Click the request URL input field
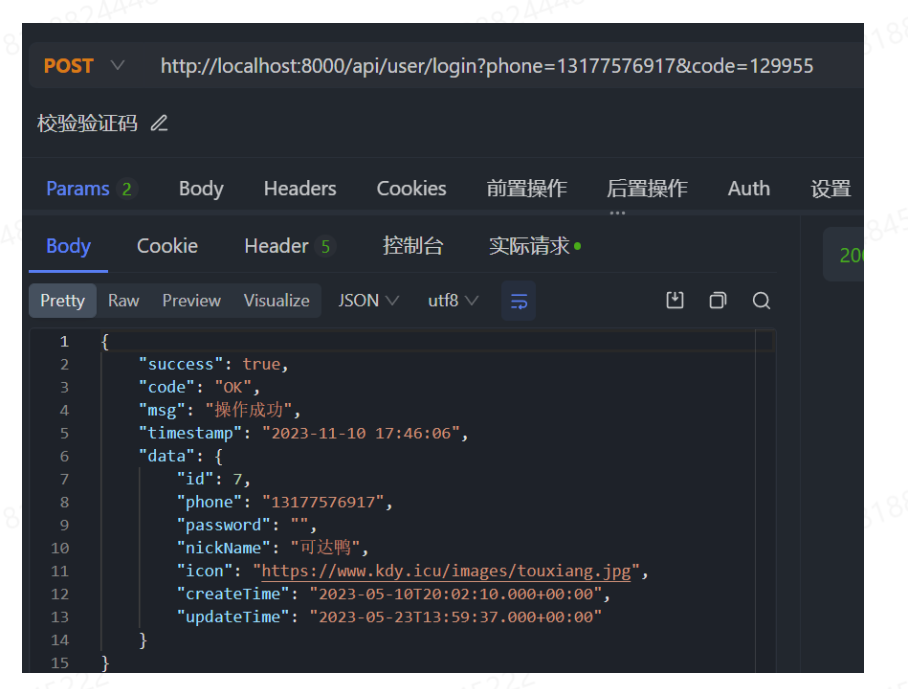 (487, 66)
